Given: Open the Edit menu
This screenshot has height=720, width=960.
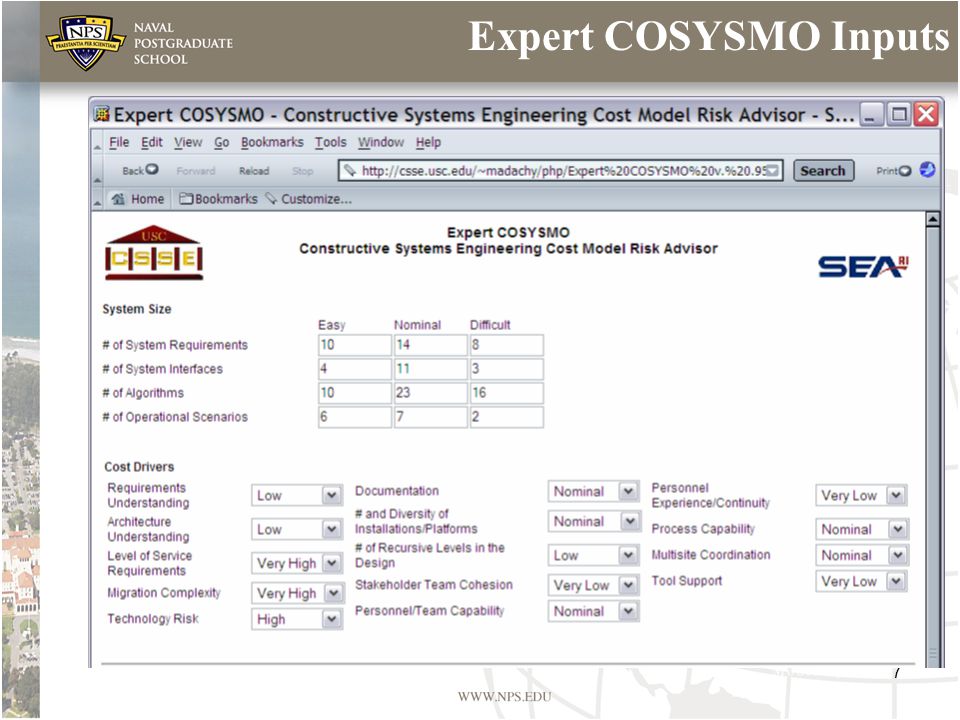Looking at the screenshot, I should tap(151, 143).
